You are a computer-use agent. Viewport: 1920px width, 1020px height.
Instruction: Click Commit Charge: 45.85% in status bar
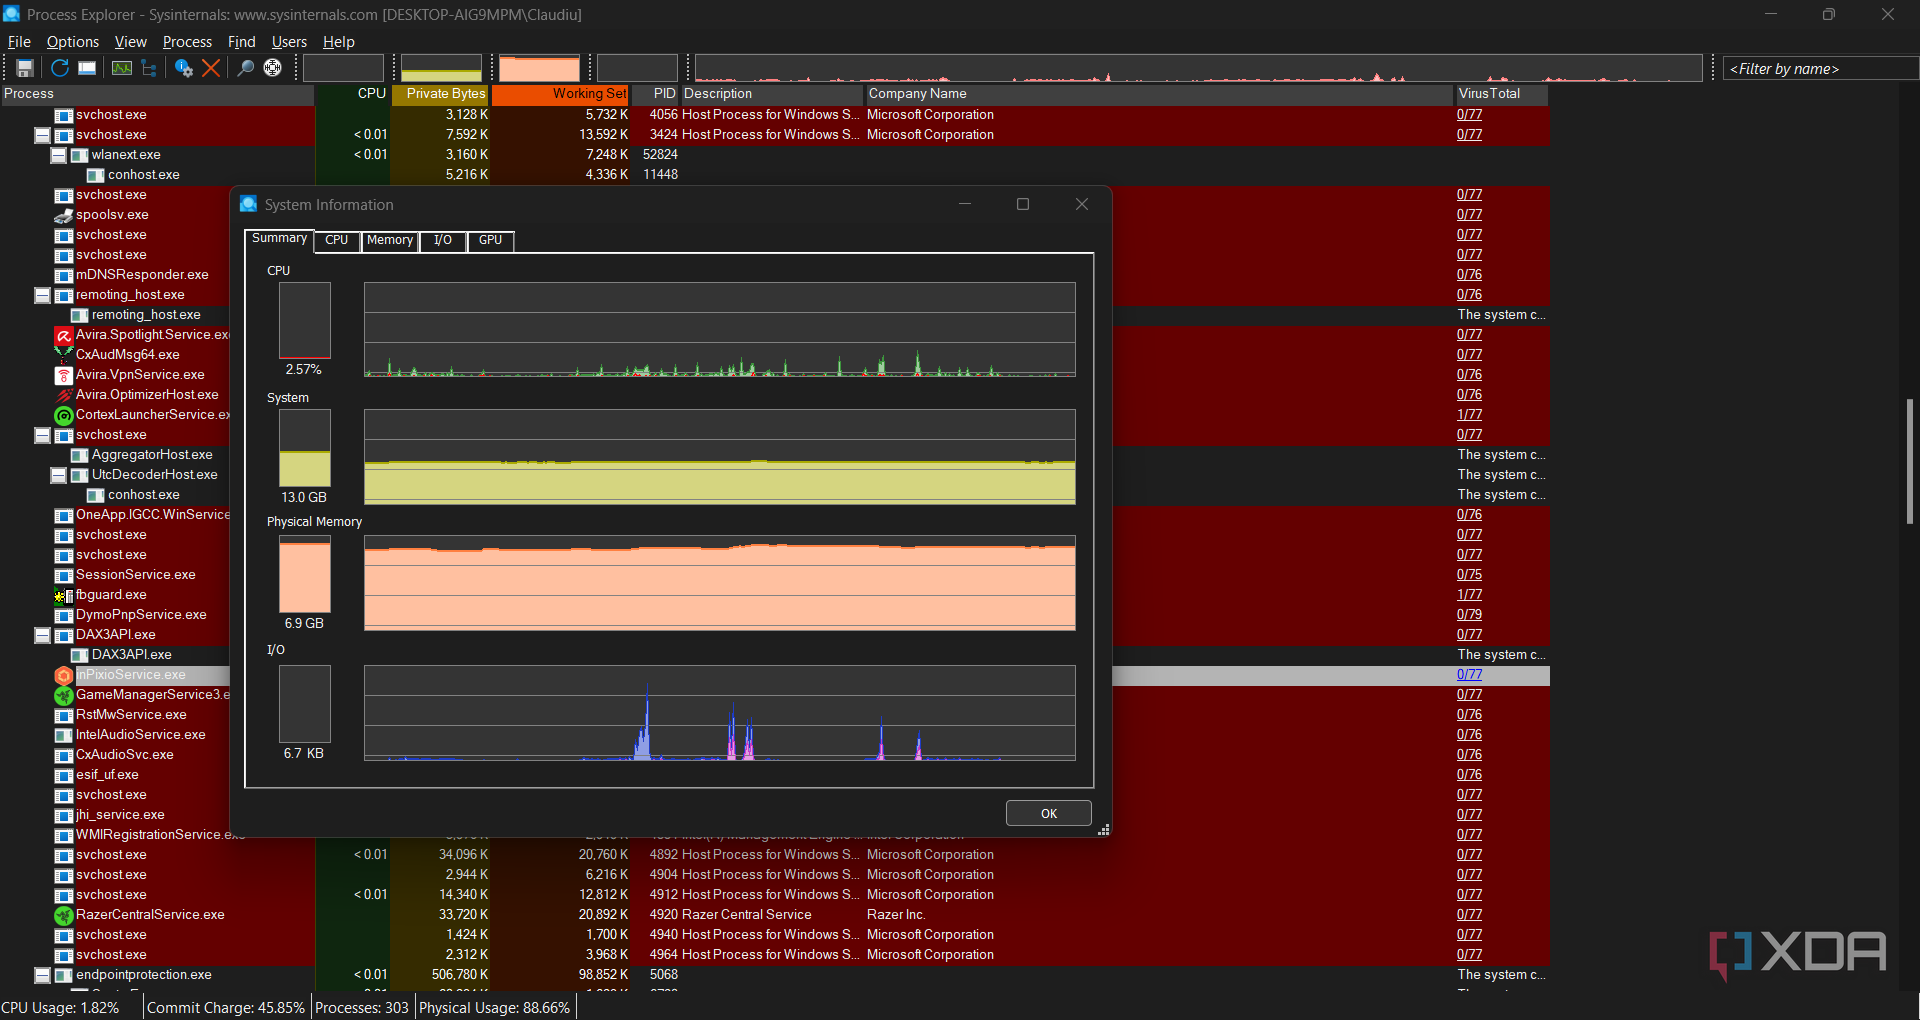coord(226,1007)
